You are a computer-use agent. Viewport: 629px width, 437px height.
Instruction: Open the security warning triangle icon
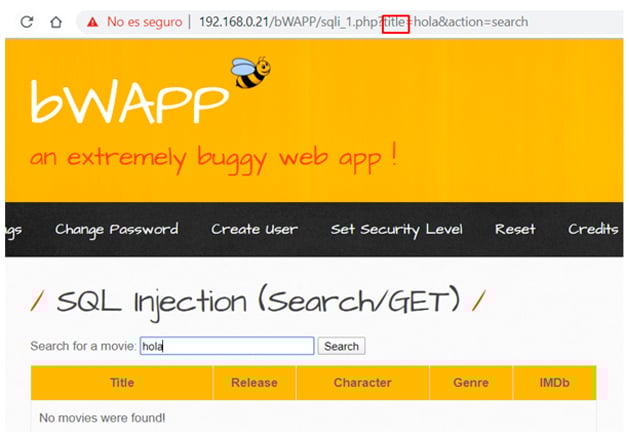[92, 21]
